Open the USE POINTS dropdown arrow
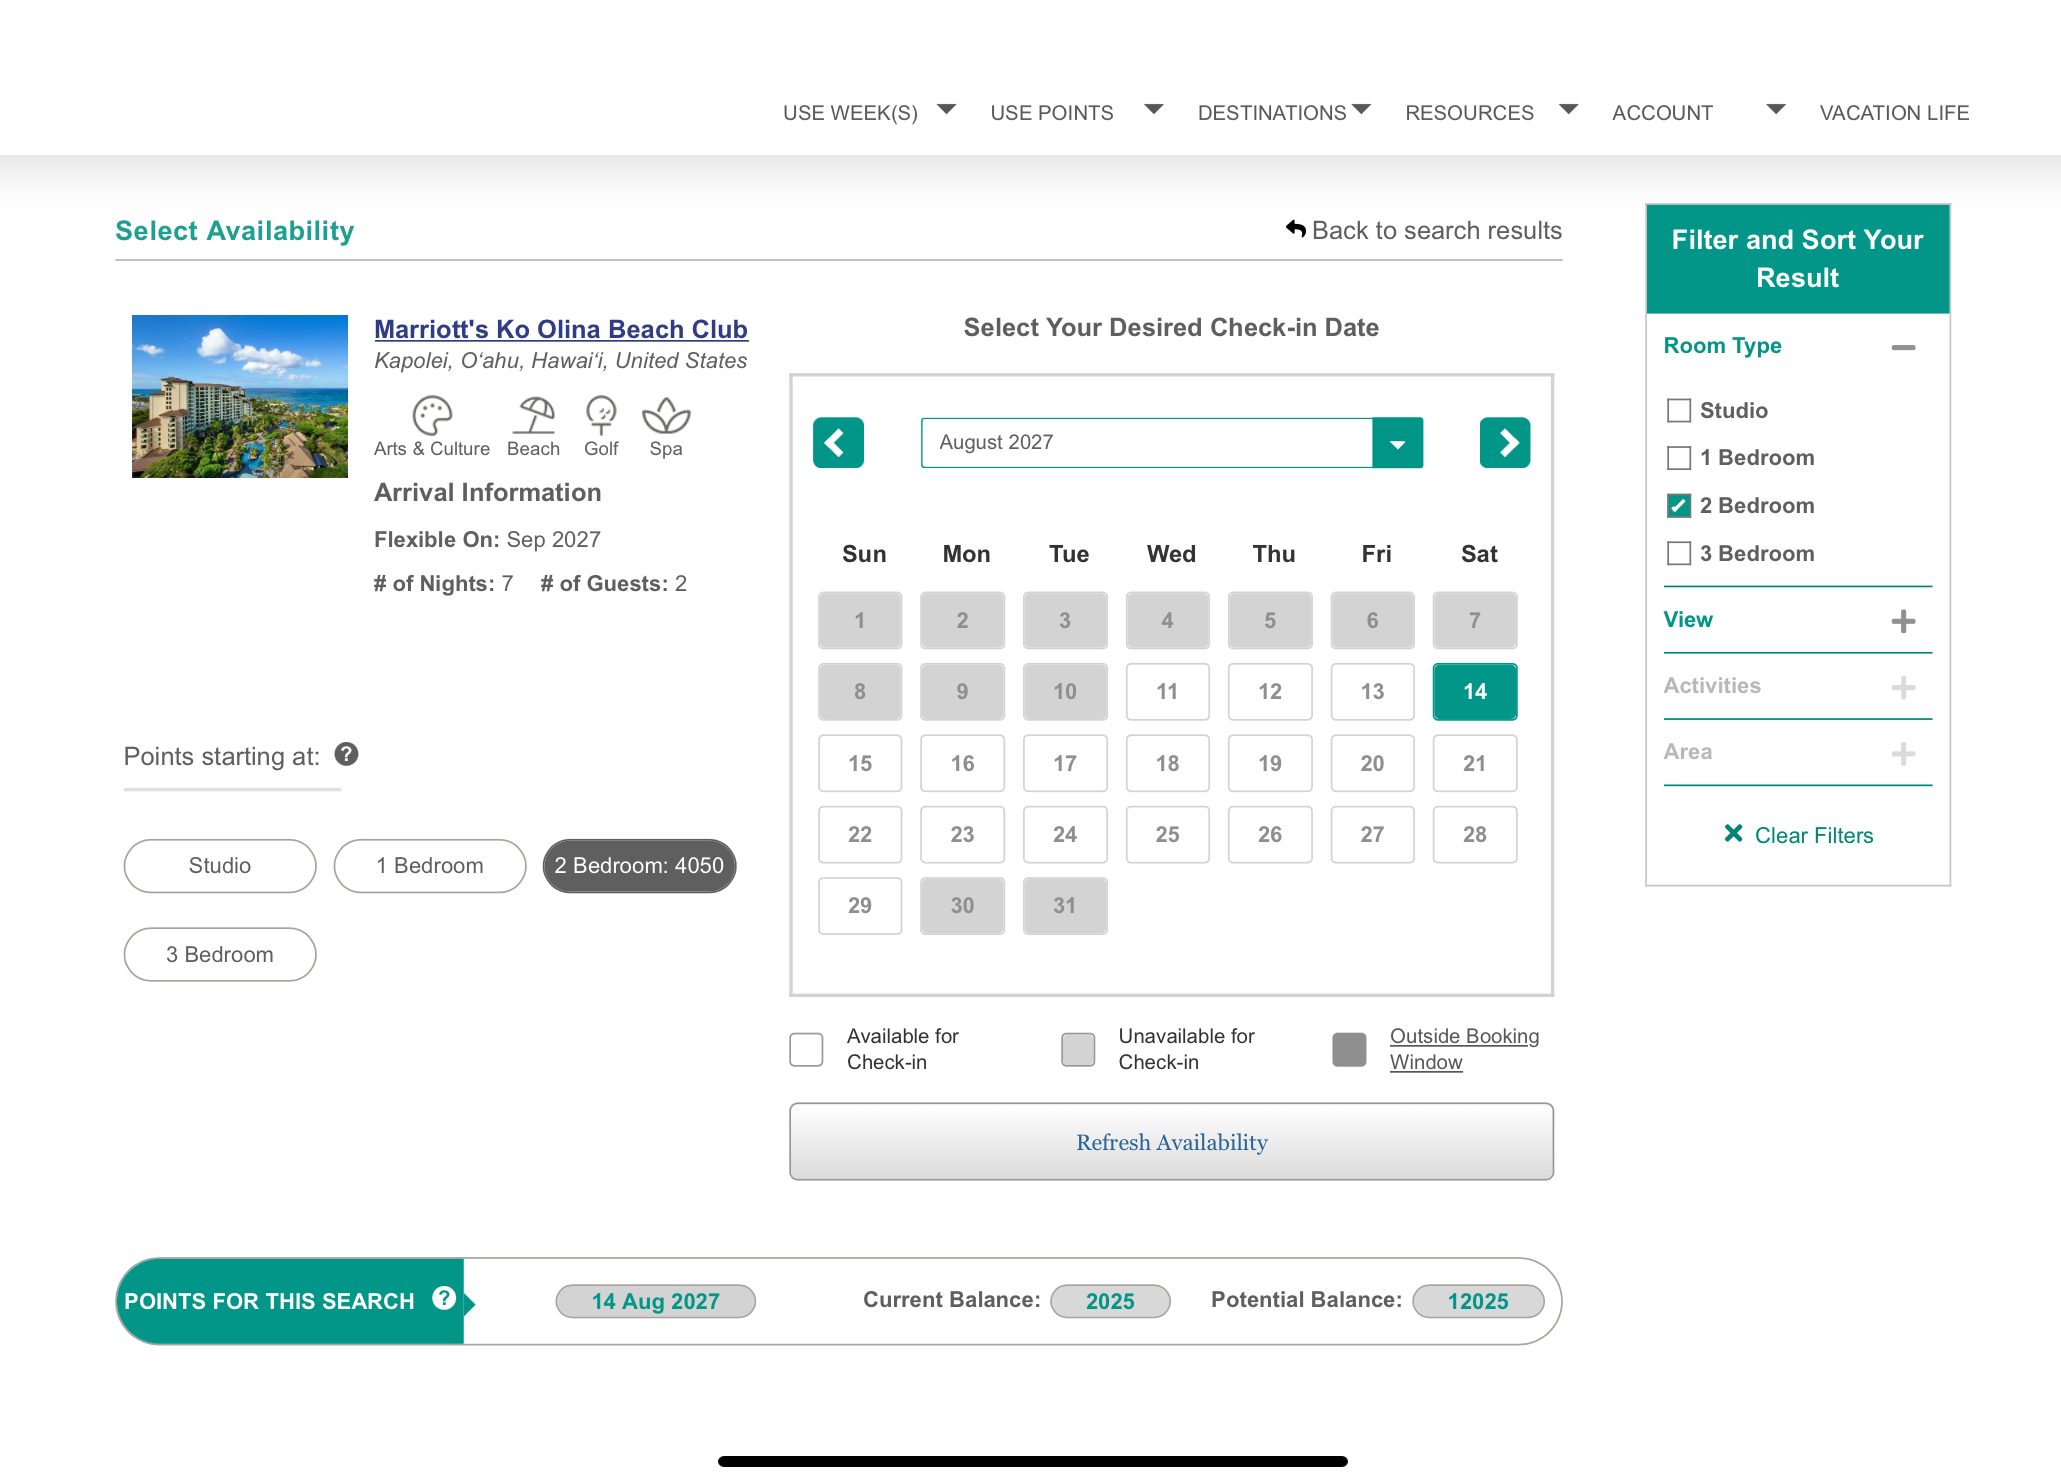The height and width of the screenshot is (1482, 2061). [x=1154, y=109]
